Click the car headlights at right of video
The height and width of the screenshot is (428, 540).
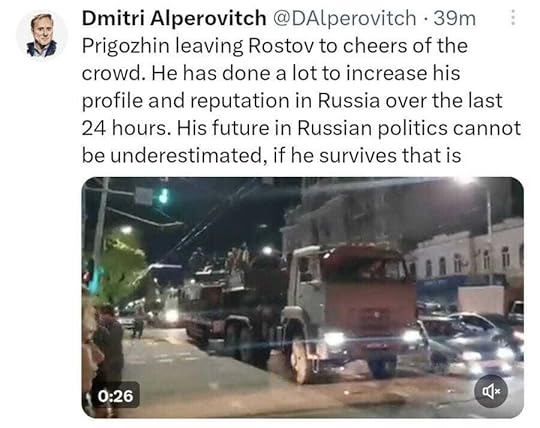tap(505, 353)
